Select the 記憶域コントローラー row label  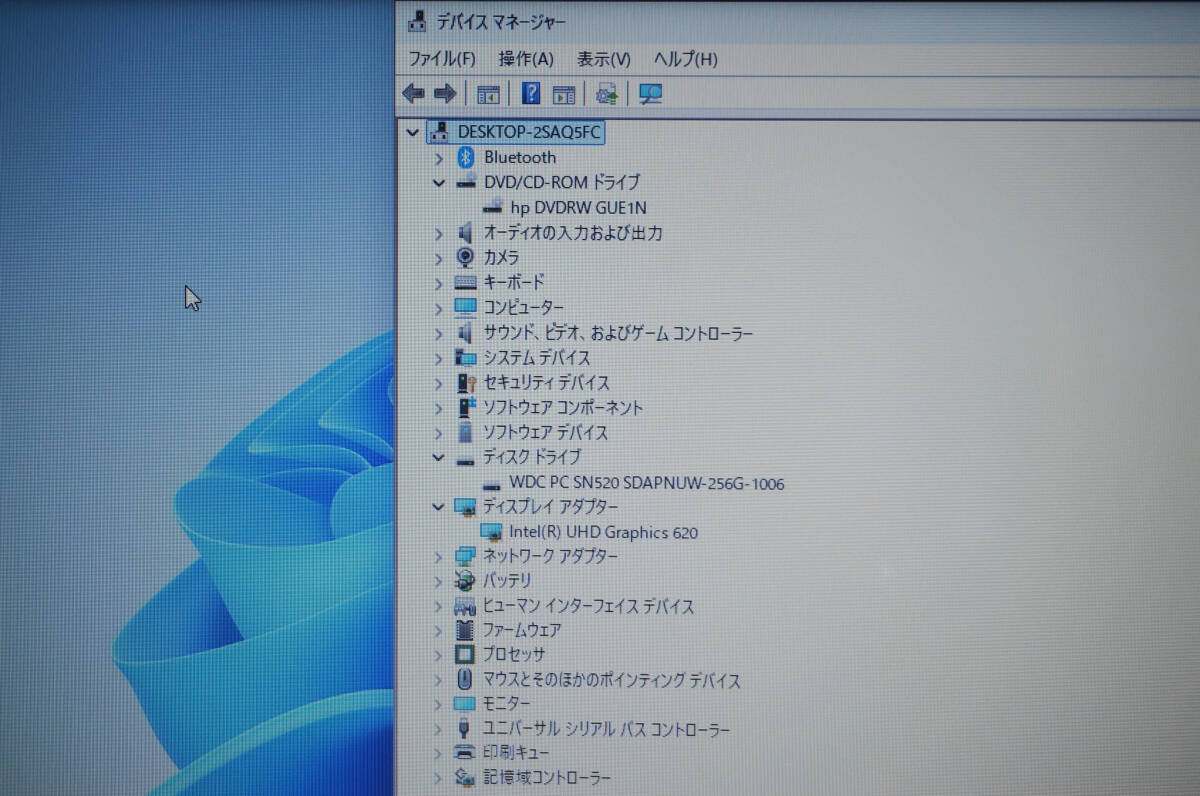547,777
